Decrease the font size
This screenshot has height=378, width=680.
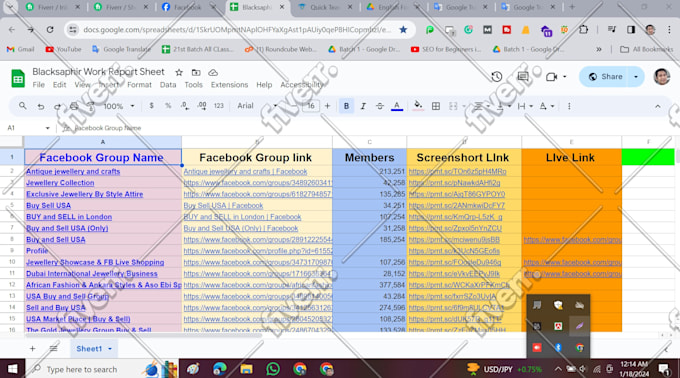(x=295, y=106)
